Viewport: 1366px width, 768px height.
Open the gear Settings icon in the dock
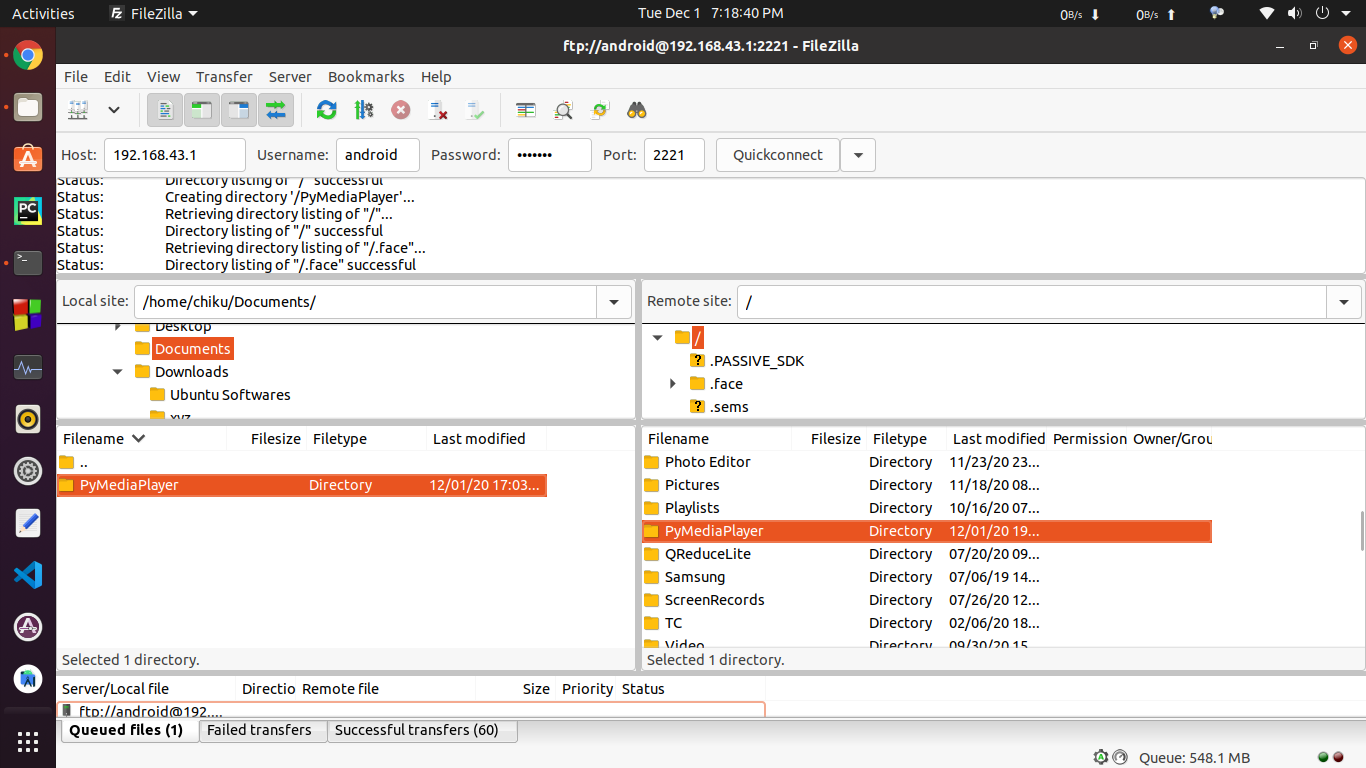click(28, 471)
